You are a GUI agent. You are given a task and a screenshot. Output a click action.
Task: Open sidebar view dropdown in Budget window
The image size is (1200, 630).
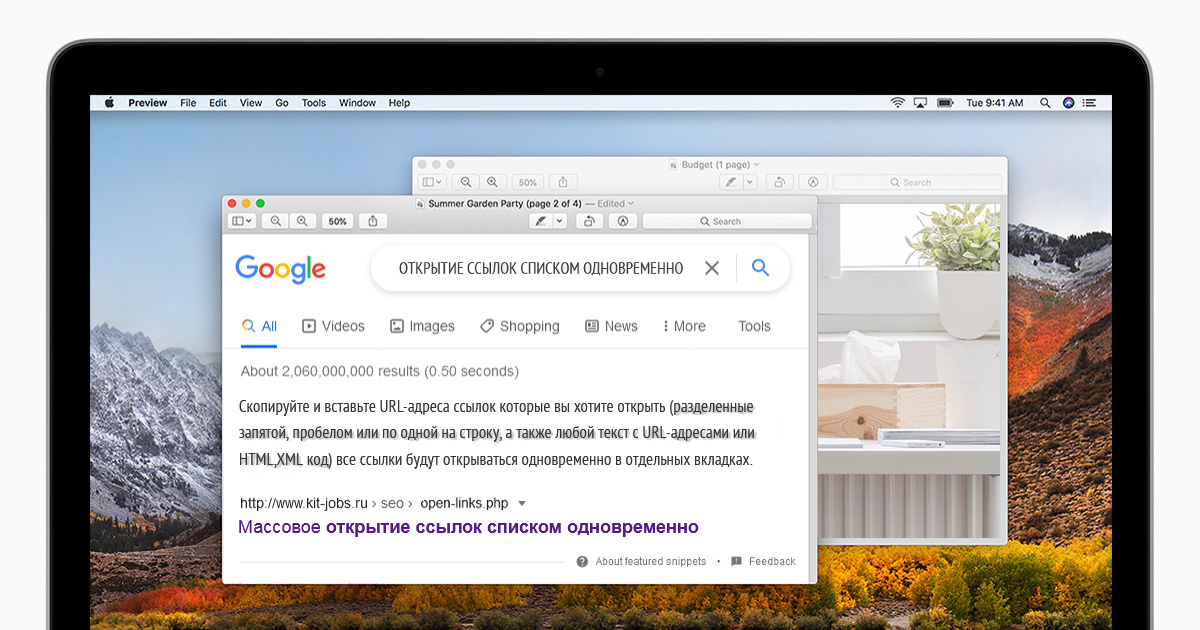433,182
